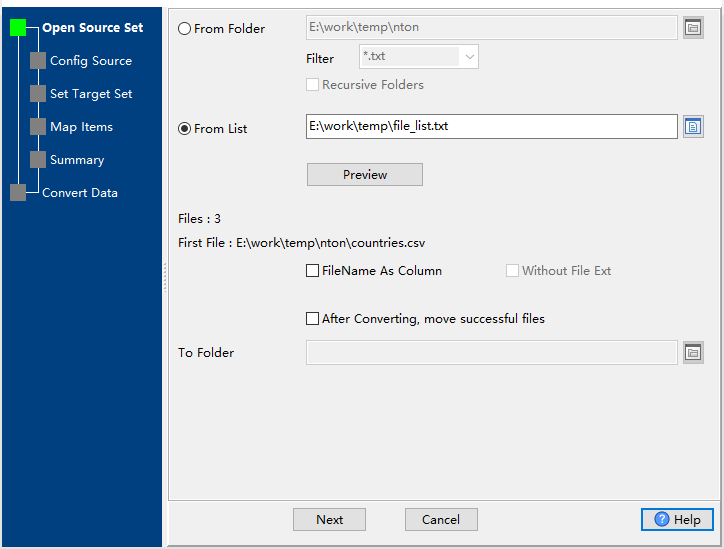Click the gray Map Items step icon
The image size is (724, 549).
click(x=38, y=127)
